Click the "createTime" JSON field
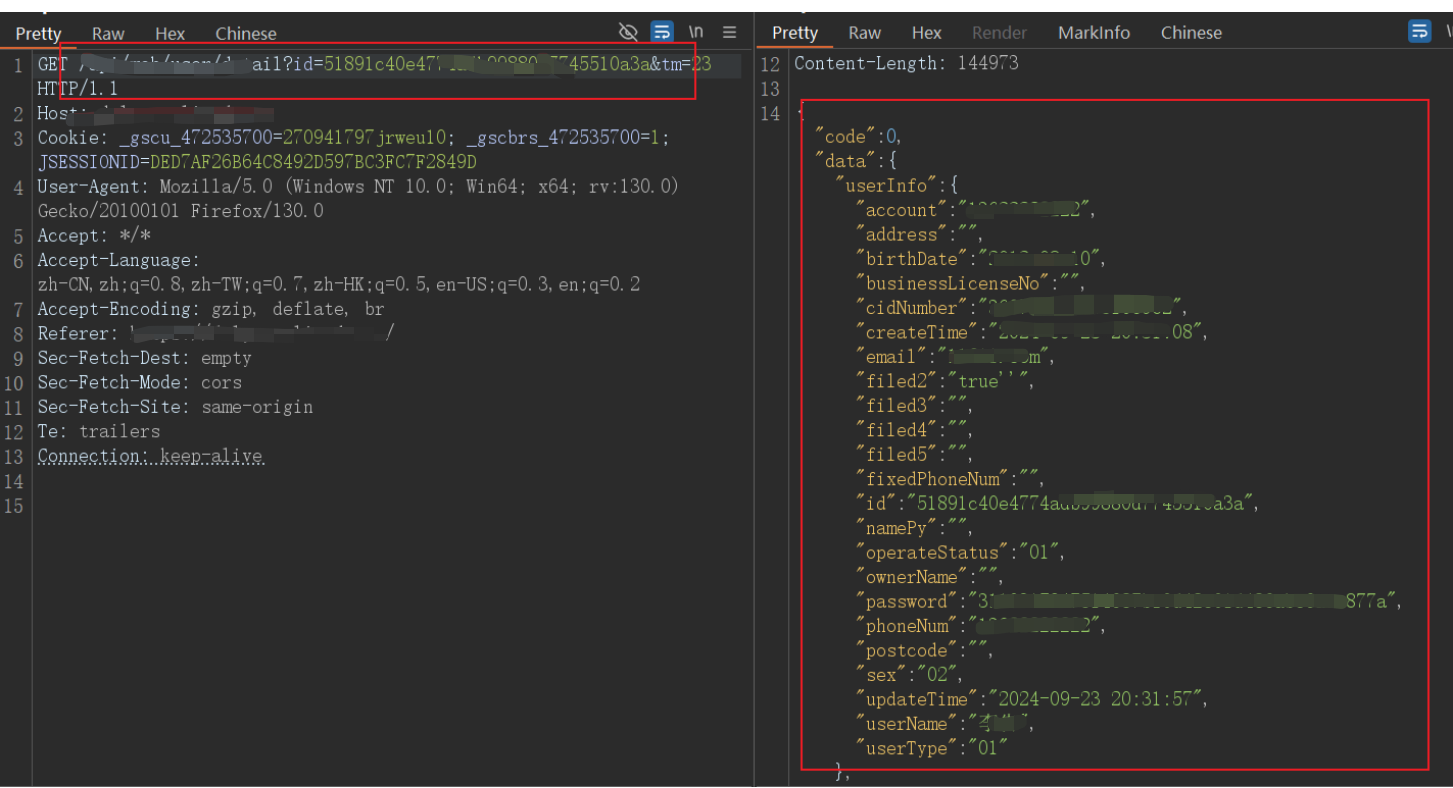The height and width of the screenshot is (788, 1453). pos(1030,333)
